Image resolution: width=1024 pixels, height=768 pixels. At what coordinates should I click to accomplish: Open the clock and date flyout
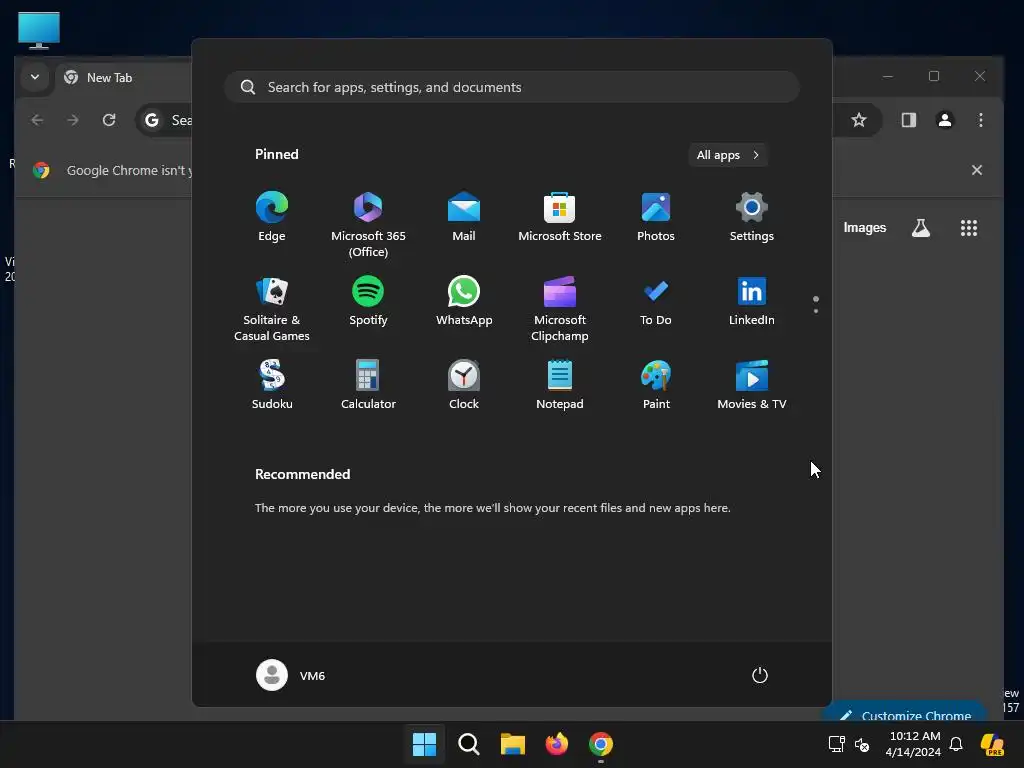coord(914,744)
